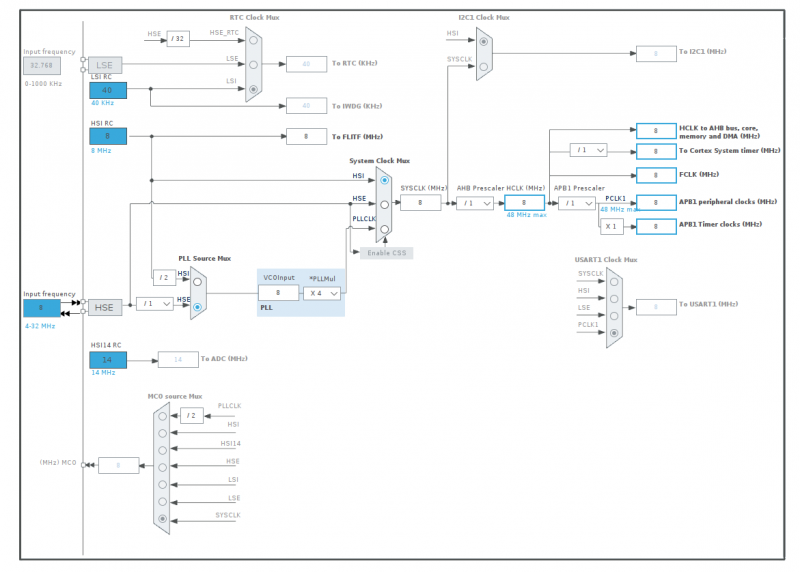Open the AHB Prescaler dropdown
The height and width of the screenshot is (572, 800).
pyautogui.click(x=475, y=203)
